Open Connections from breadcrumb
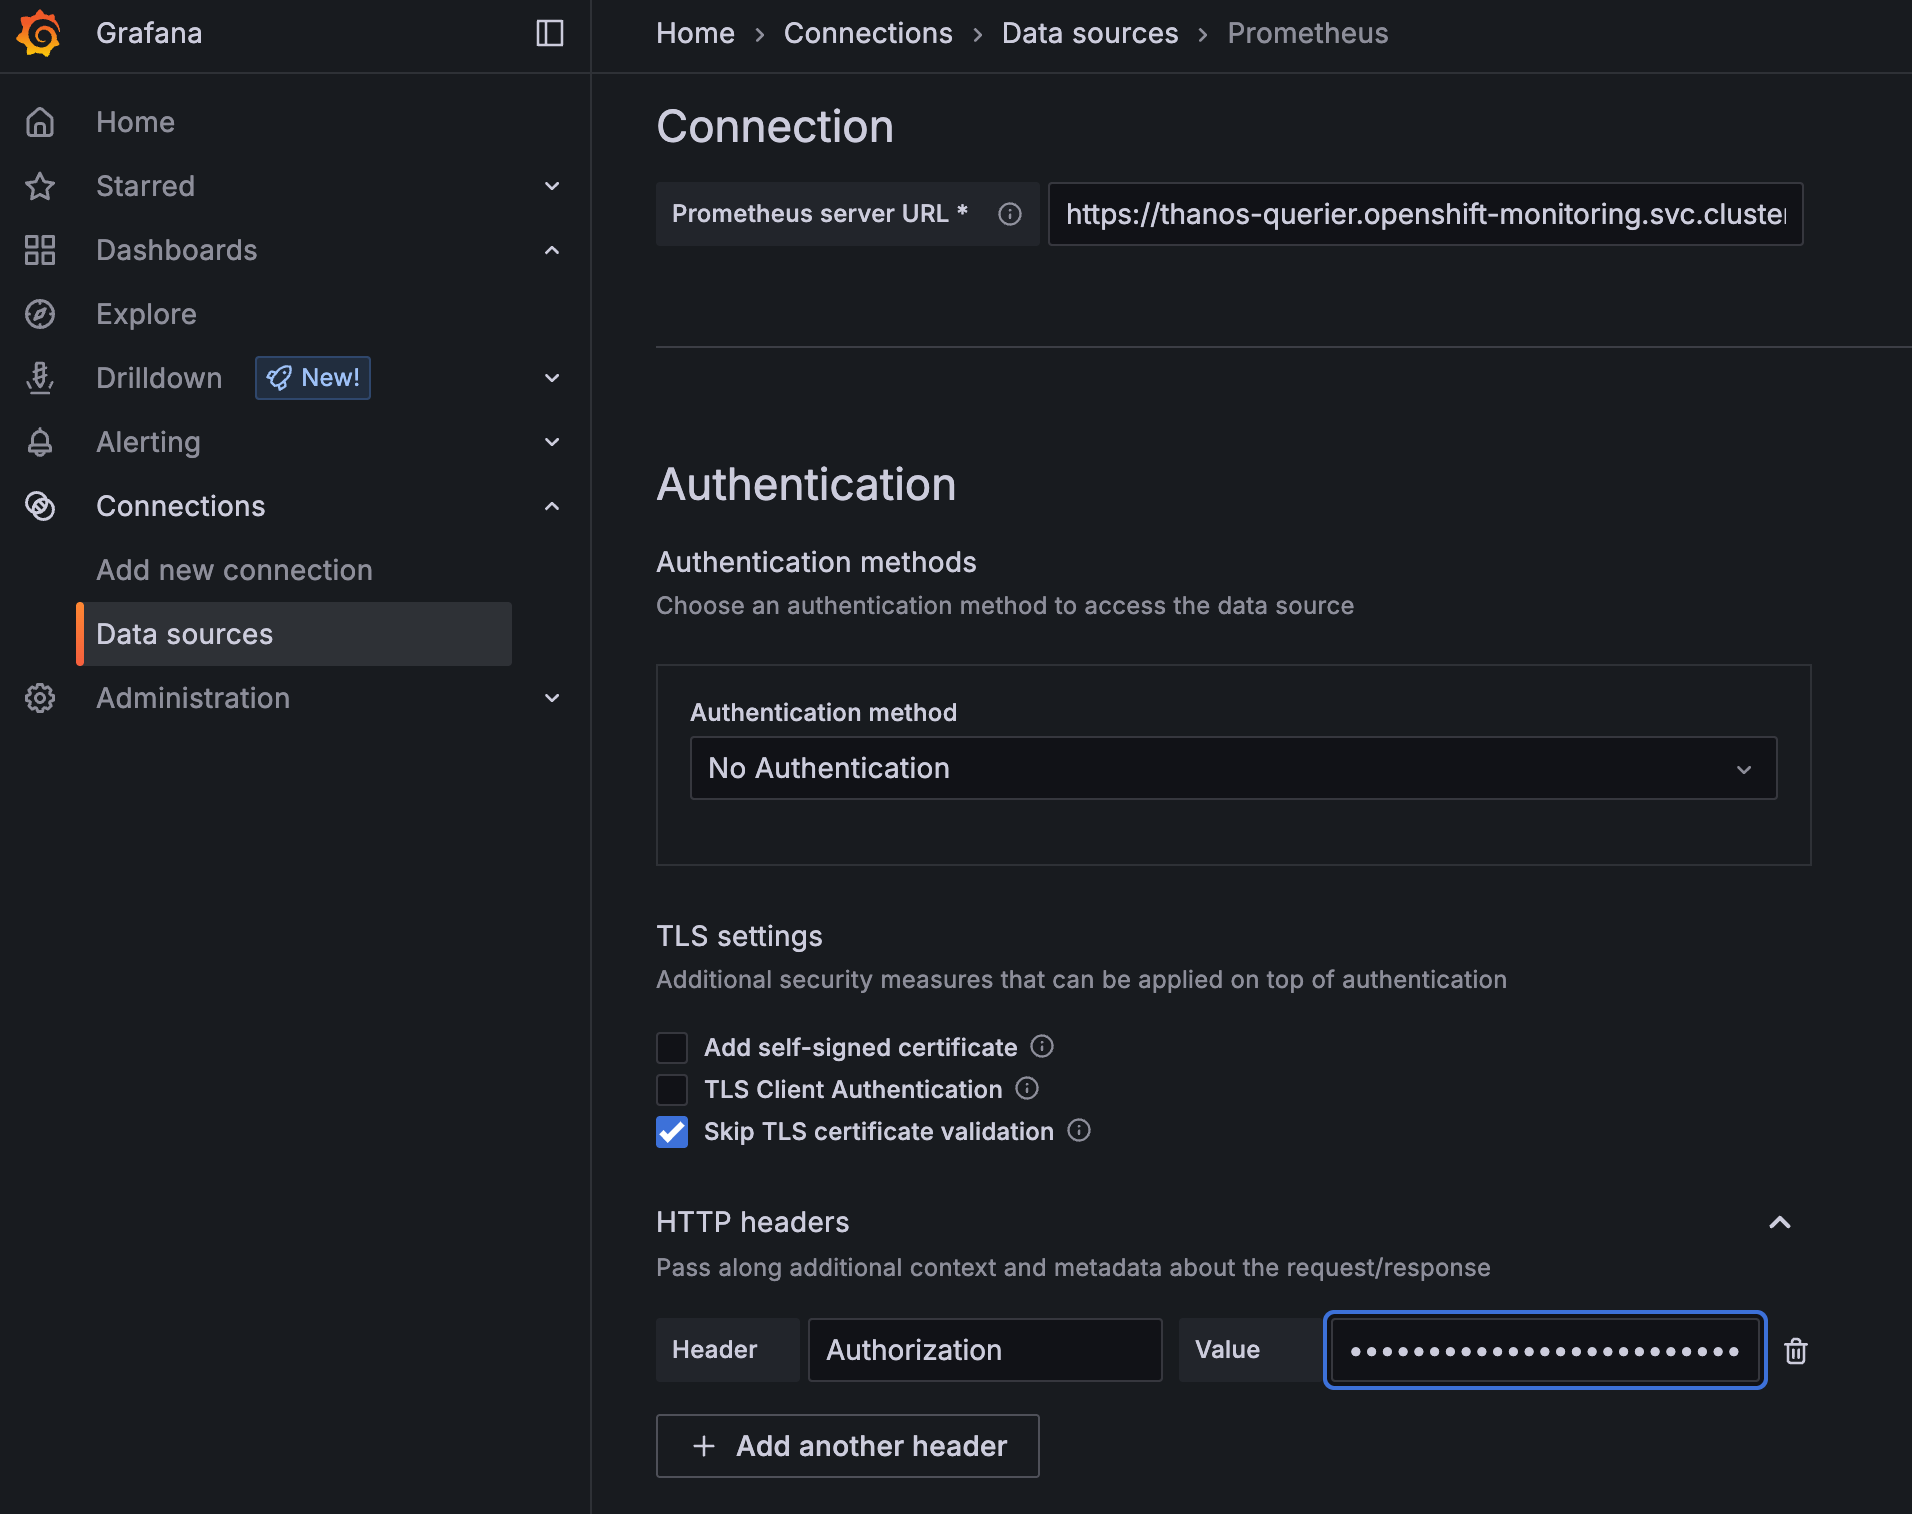The image size is (1912, 1514). 868,33
